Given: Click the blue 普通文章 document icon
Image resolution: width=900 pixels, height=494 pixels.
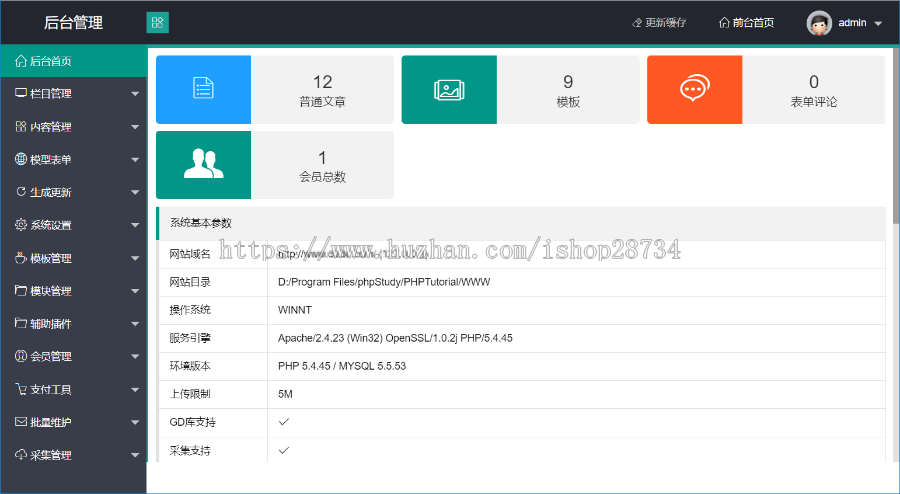Looking at the screenshot, I should [x=203, y=90].
